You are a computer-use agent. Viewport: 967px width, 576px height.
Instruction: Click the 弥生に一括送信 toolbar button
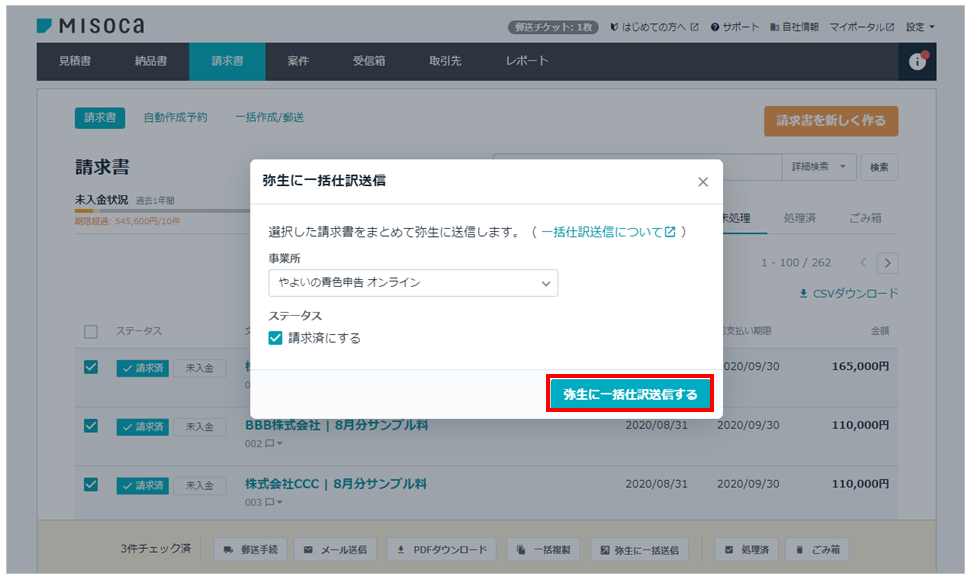(640, 549)
